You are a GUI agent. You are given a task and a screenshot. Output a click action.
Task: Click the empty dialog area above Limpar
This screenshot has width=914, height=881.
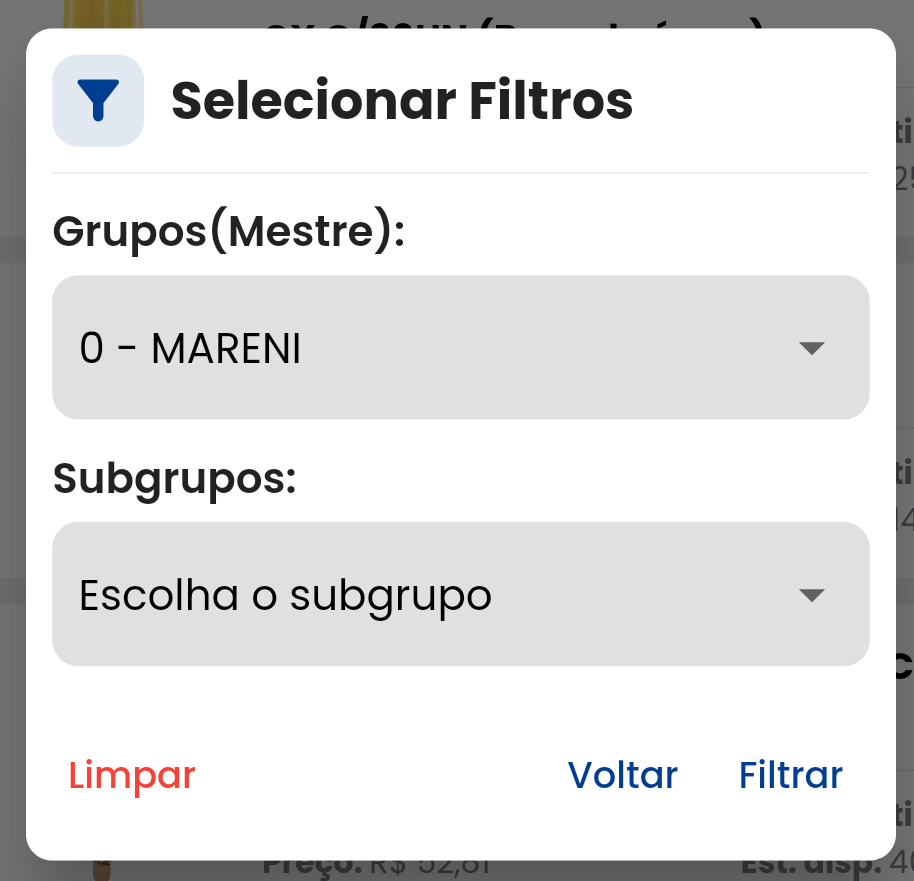[300, 705]
